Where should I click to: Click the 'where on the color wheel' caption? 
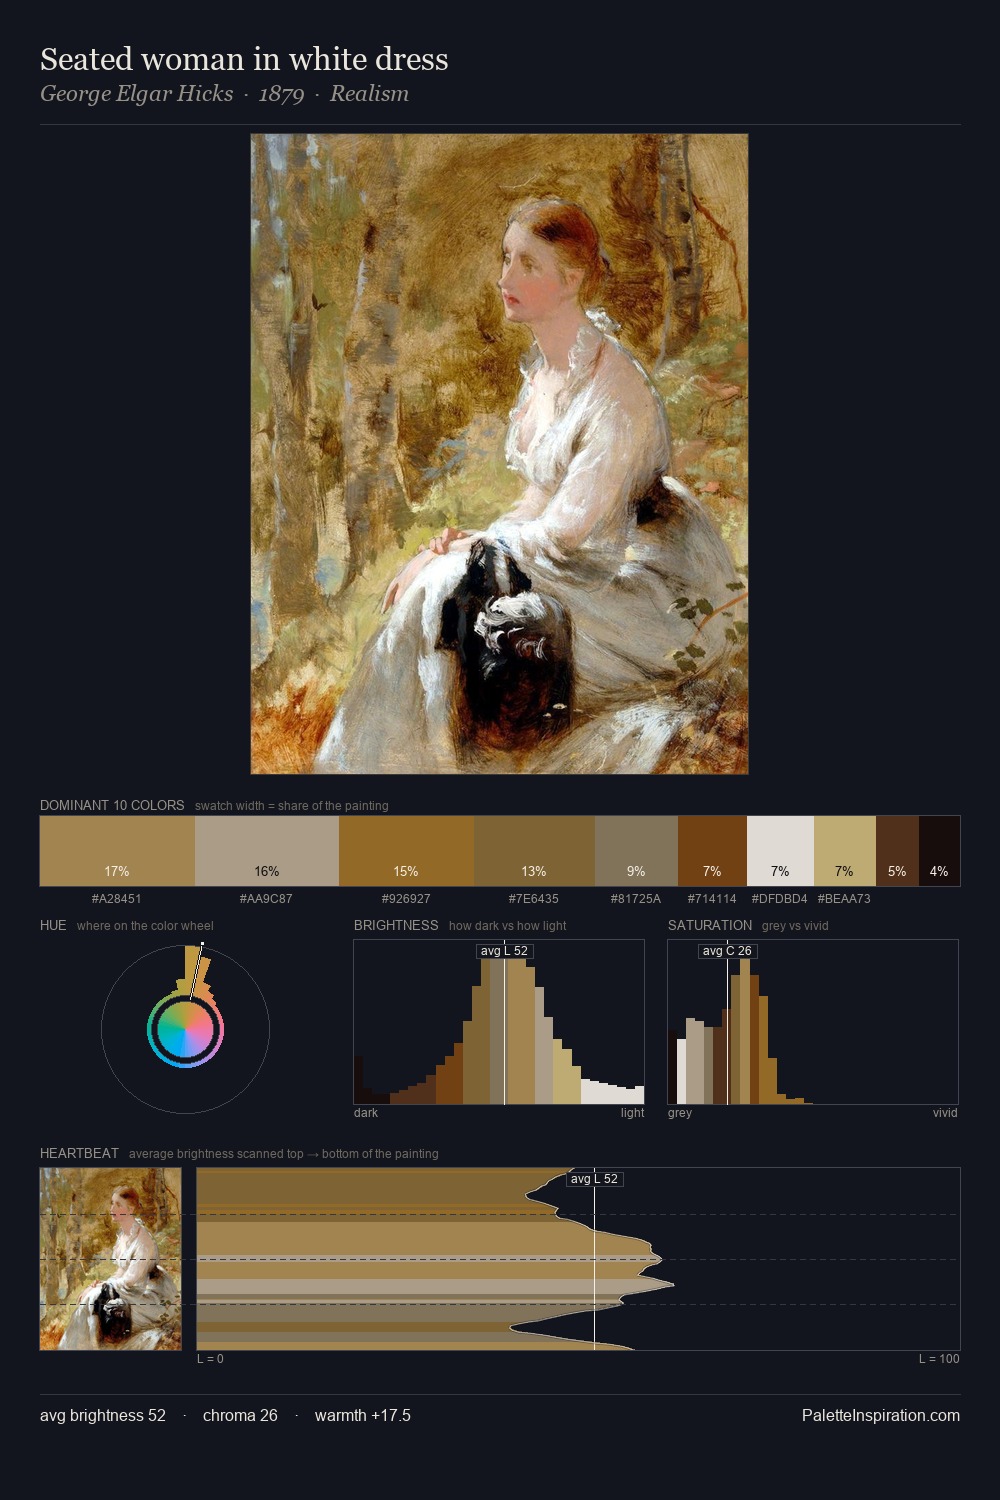coord(145,926)
